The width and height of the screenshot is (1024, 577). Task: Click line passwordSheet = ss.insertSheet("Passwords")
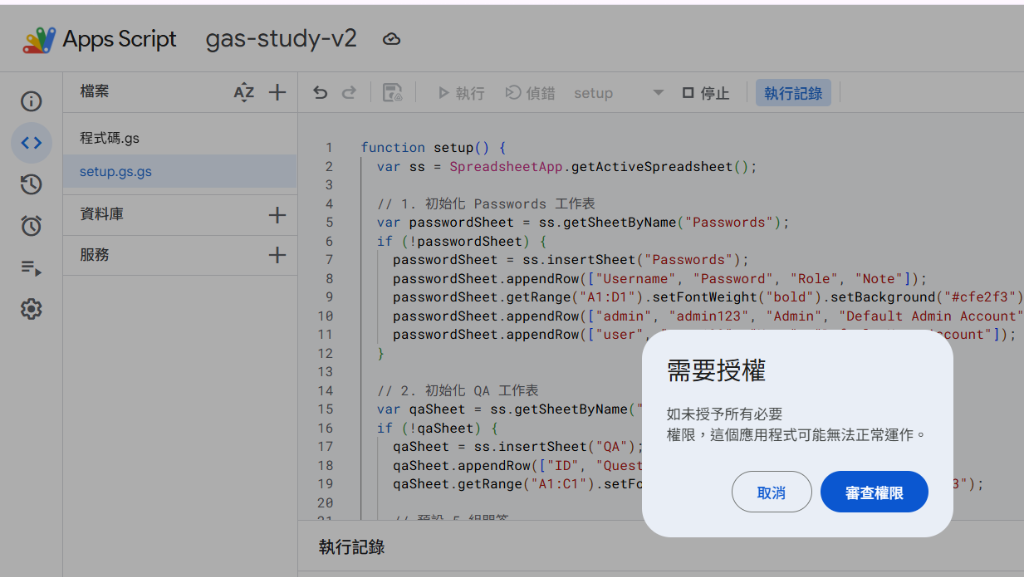coord(570,260)
